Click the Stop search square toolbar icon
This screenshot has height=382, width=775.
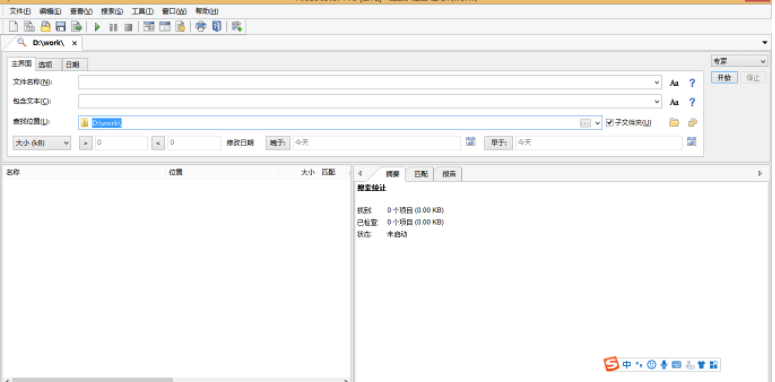coord(129,27)
